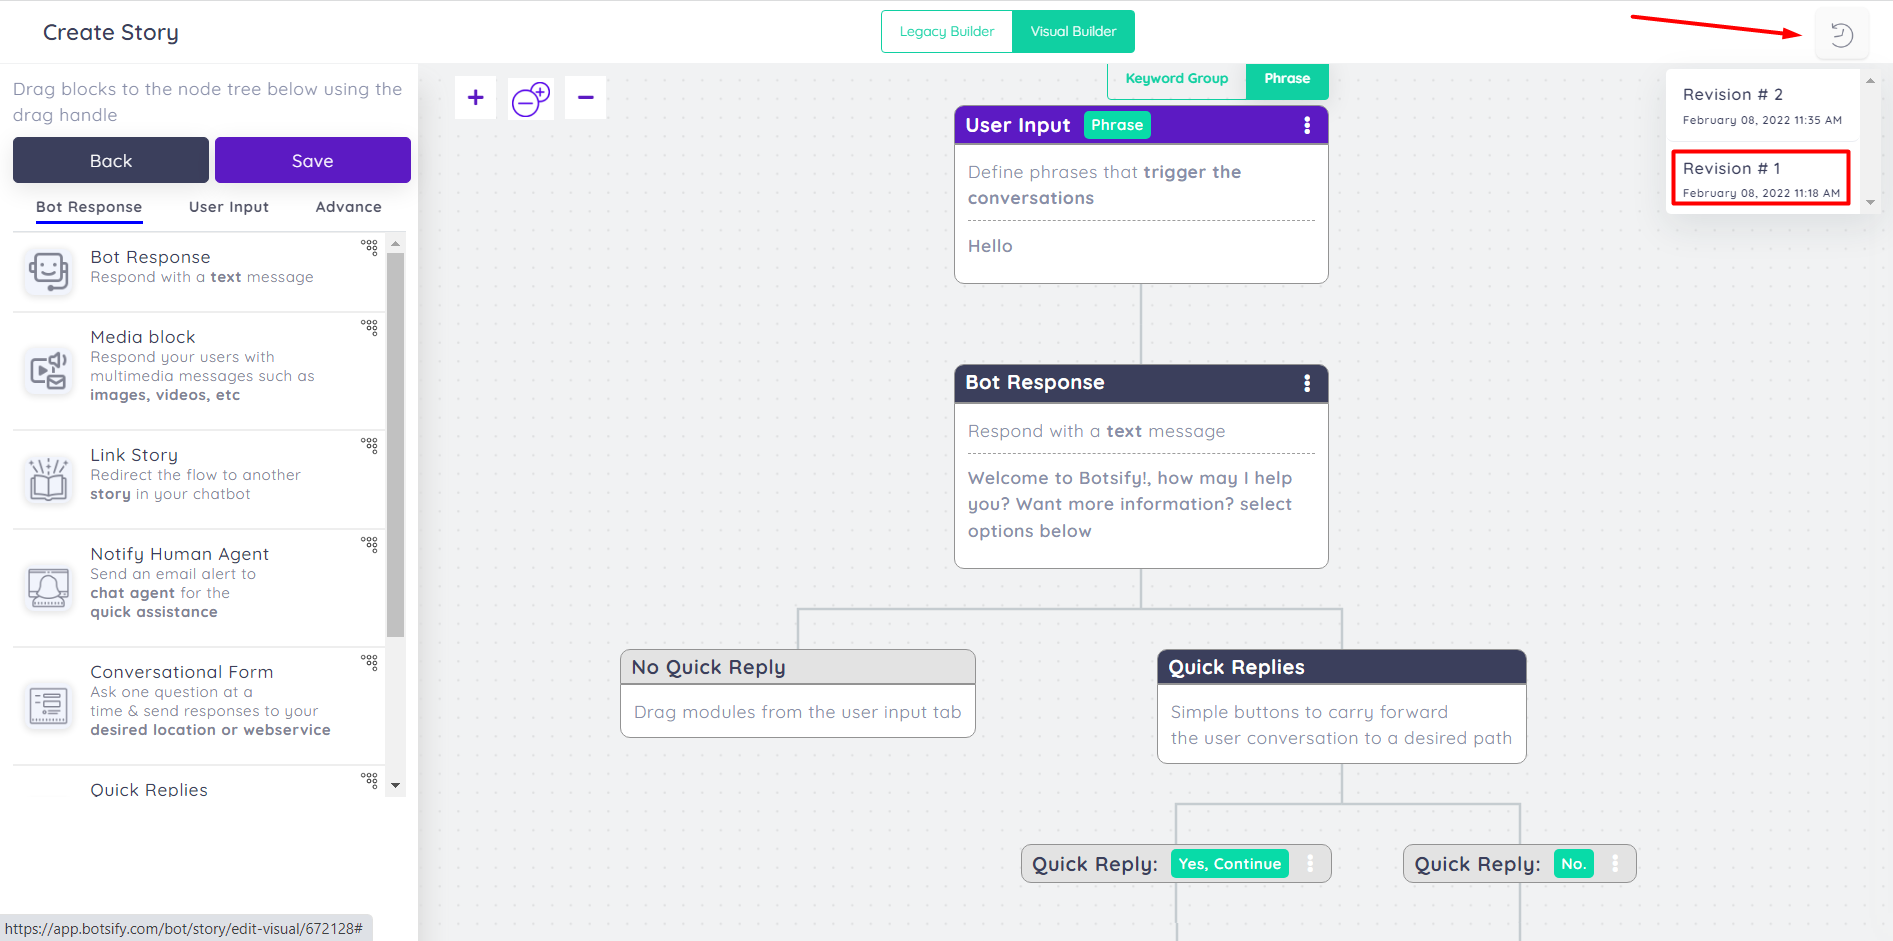Click the User Input node title

pyautogui.click(x=1017, y=125)
